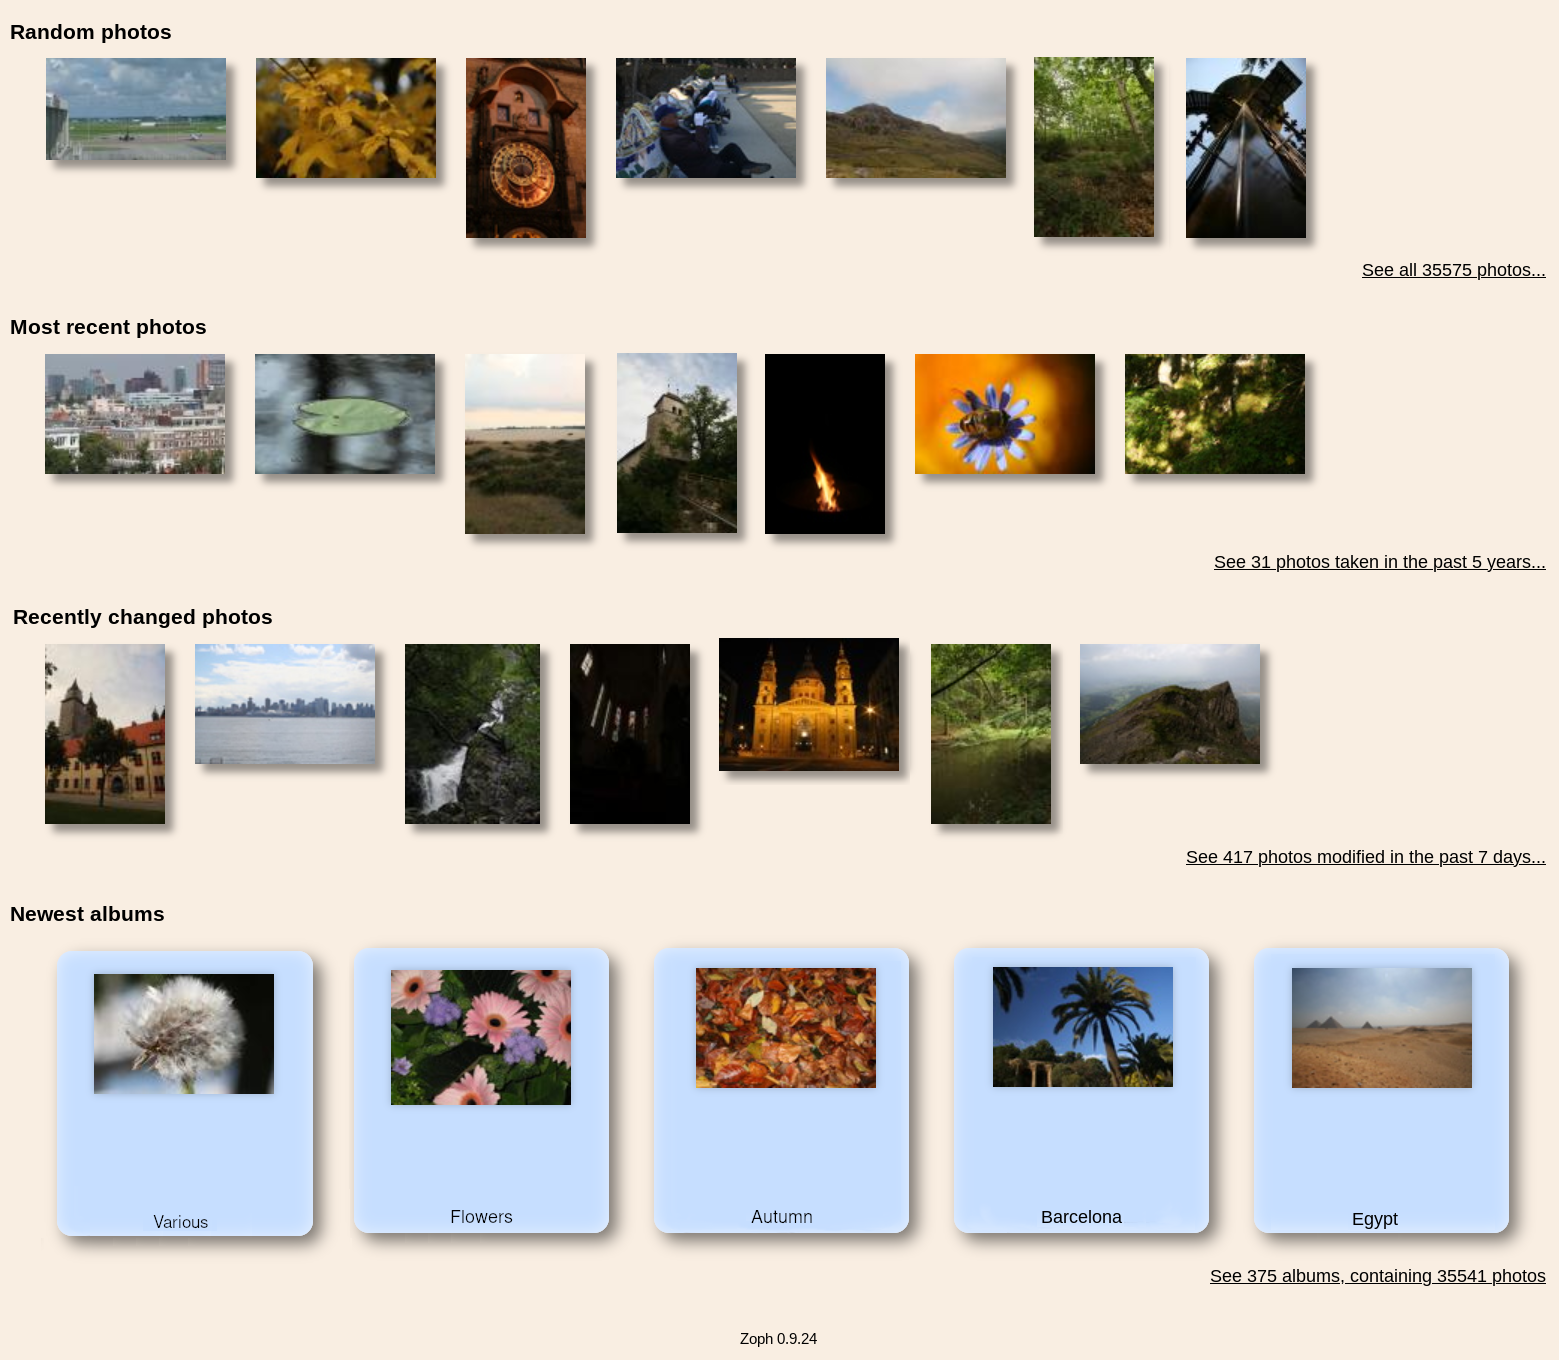
Task: Open the waterfall in forest photo
Action: click(x=472, y=734)
